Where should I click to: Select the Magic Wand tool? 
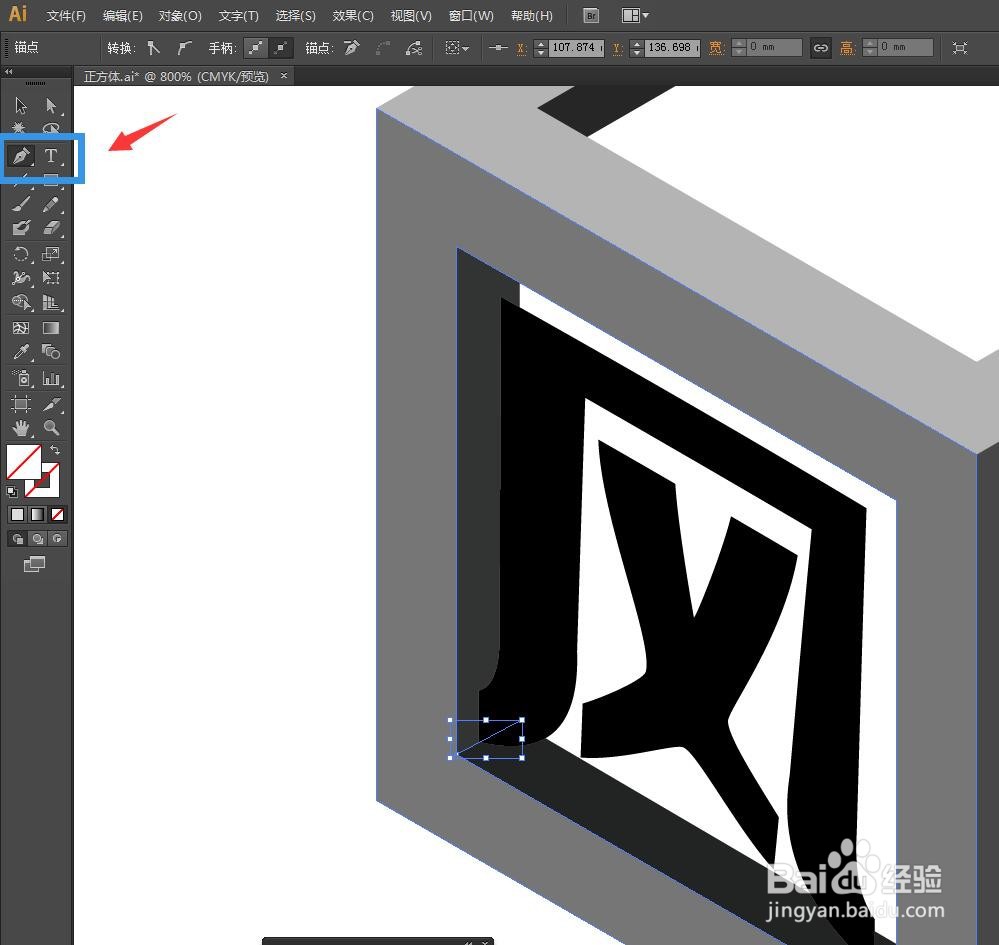click(x=18, y=128)
